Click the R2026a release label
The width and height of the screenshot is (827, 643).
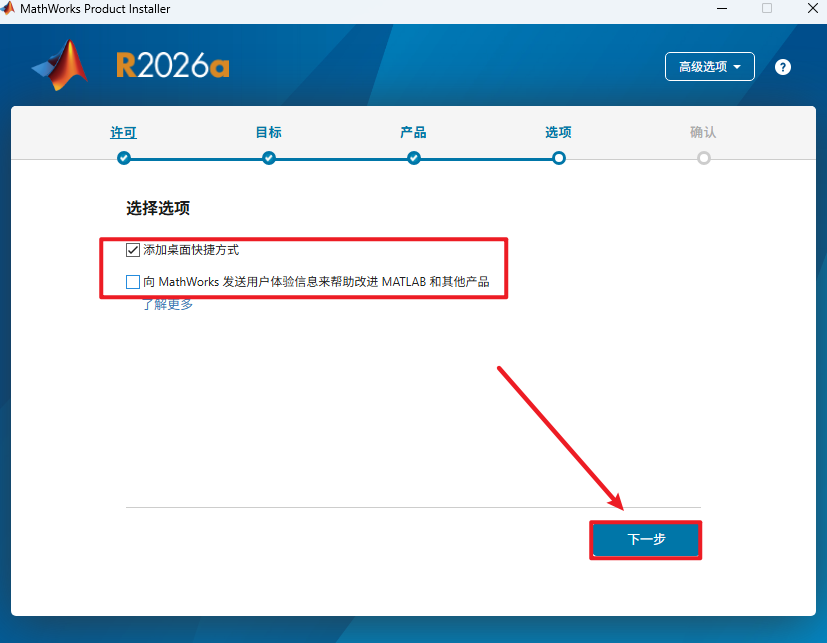[x=173, y=65]
